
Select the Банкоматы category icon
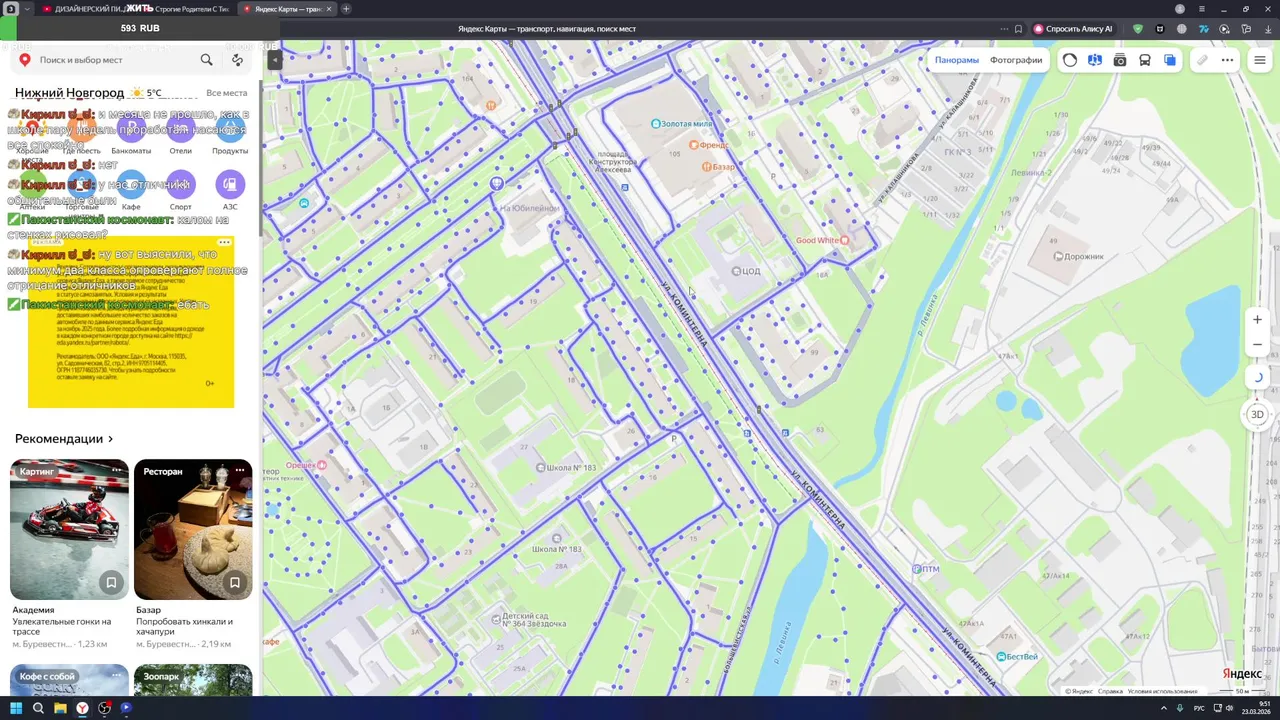pos(131,130)
